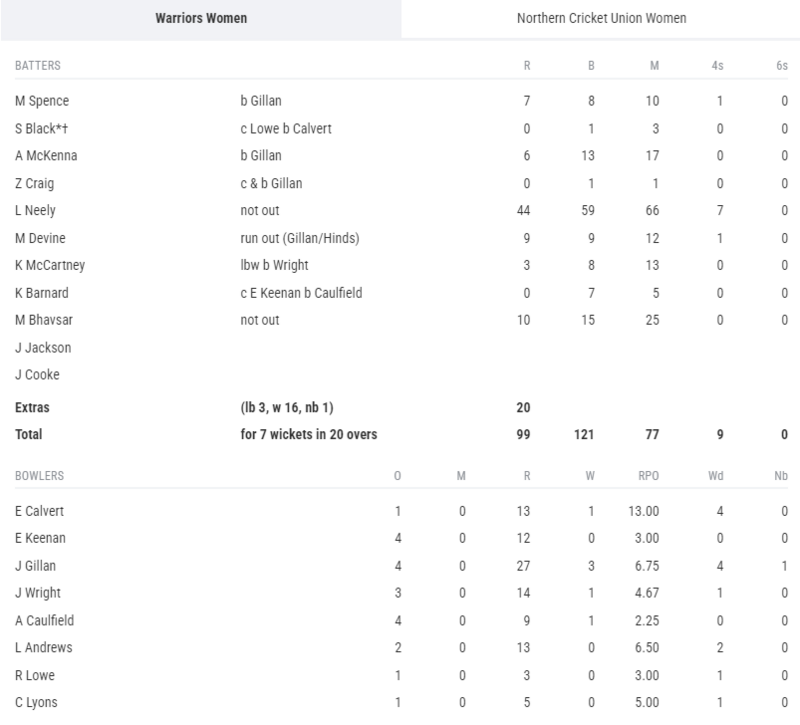Viewport: 800px width, 725px height.
Task: Select batter M Bhavsar
Action: tap(42, 320)
